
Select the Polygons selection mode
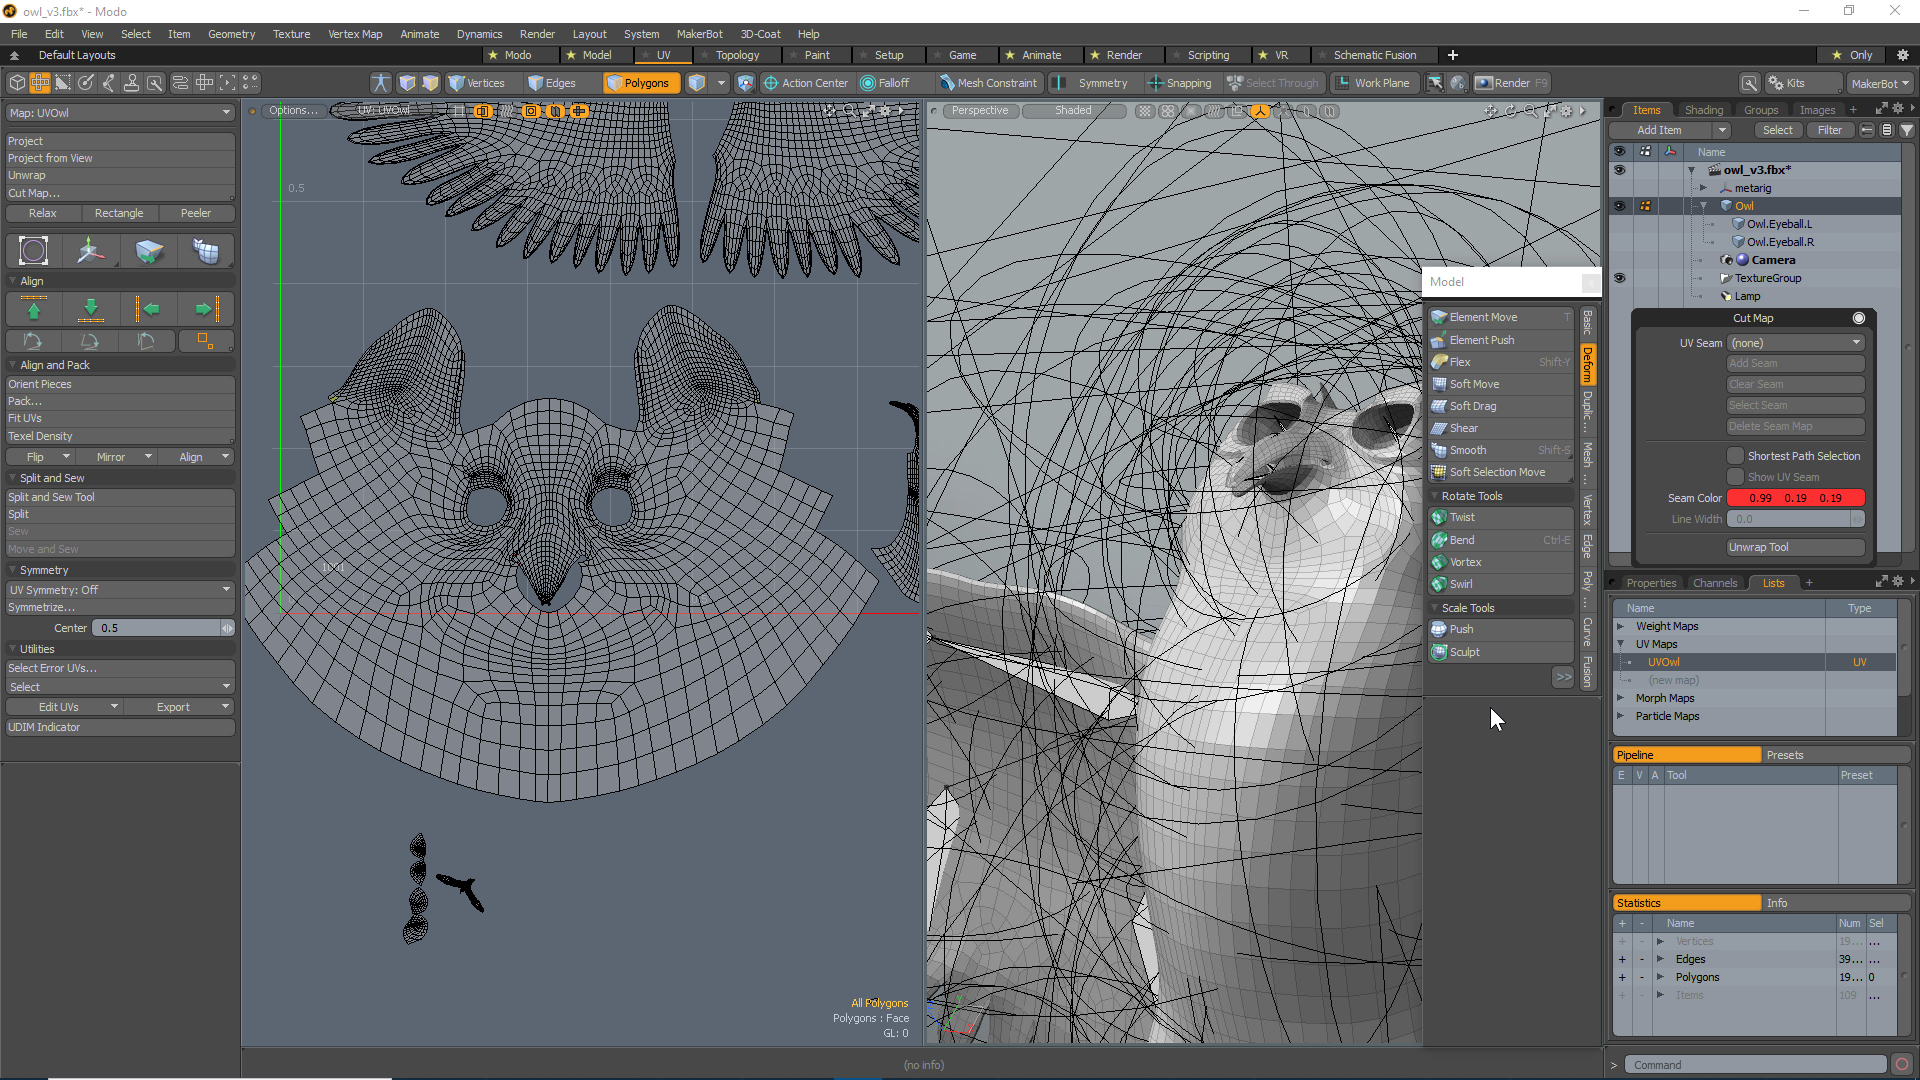(640, 83)
